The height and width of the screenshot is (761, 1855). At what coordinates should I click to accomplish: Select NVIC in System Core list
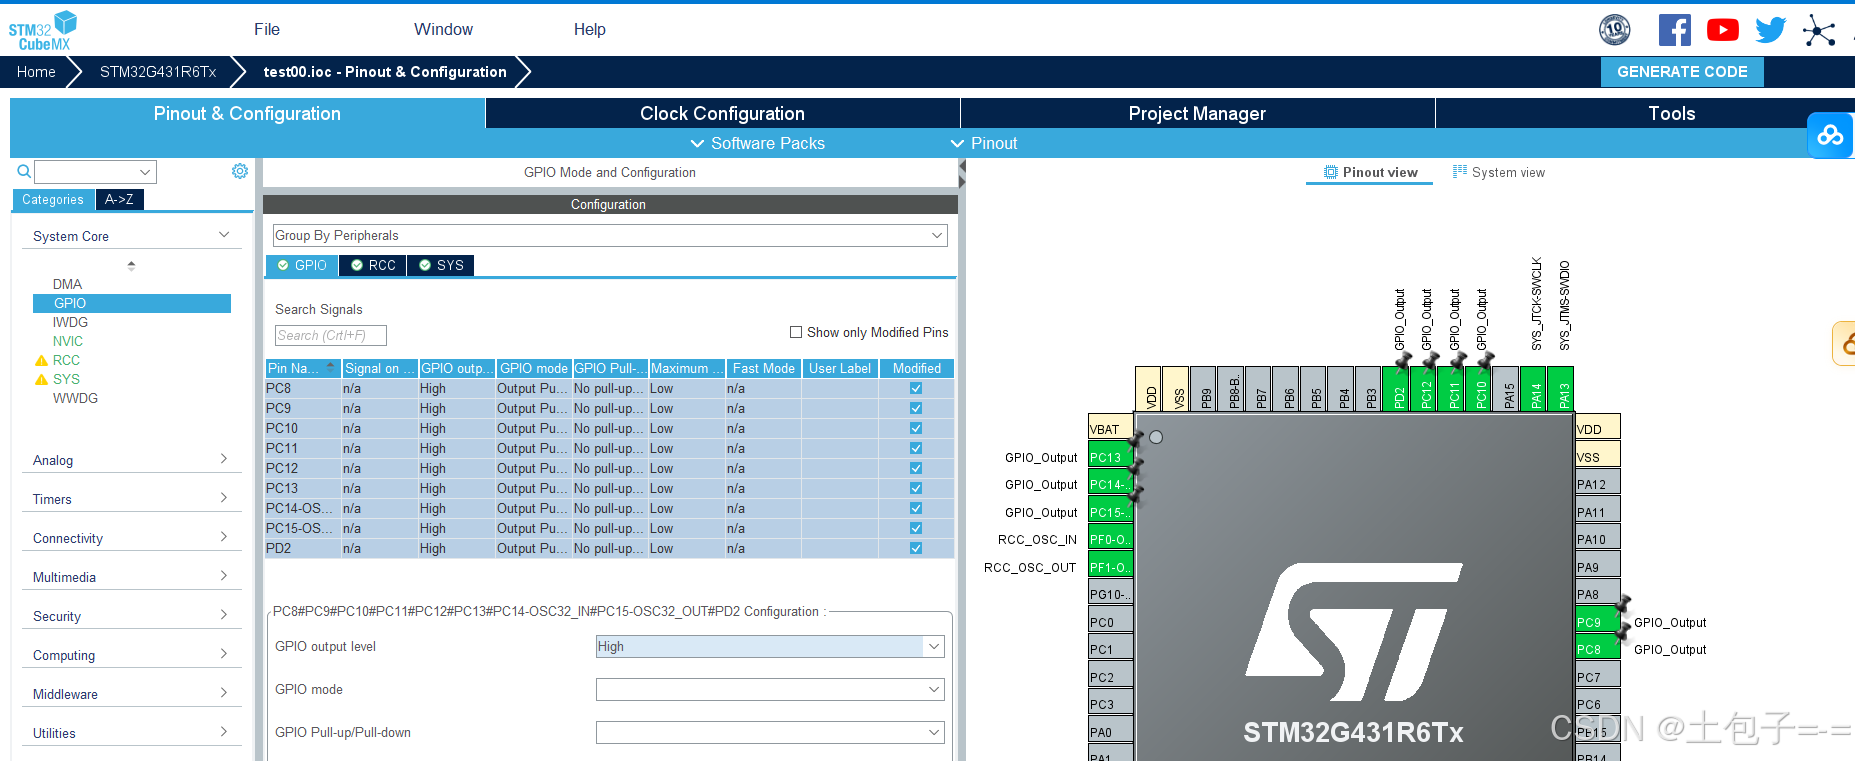pos(67,341)
